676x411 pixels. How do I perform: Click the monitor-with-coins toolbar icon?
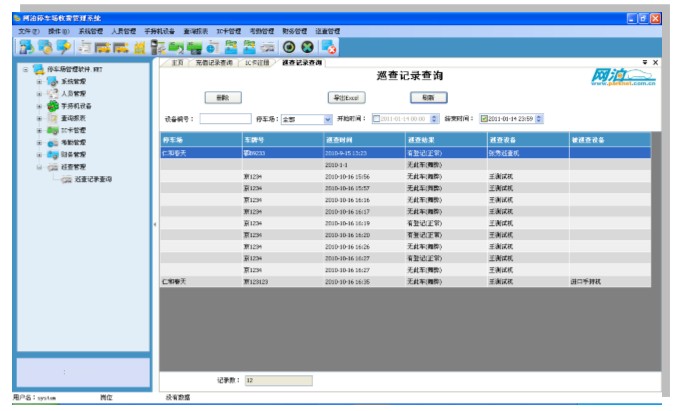pos(45,47)
